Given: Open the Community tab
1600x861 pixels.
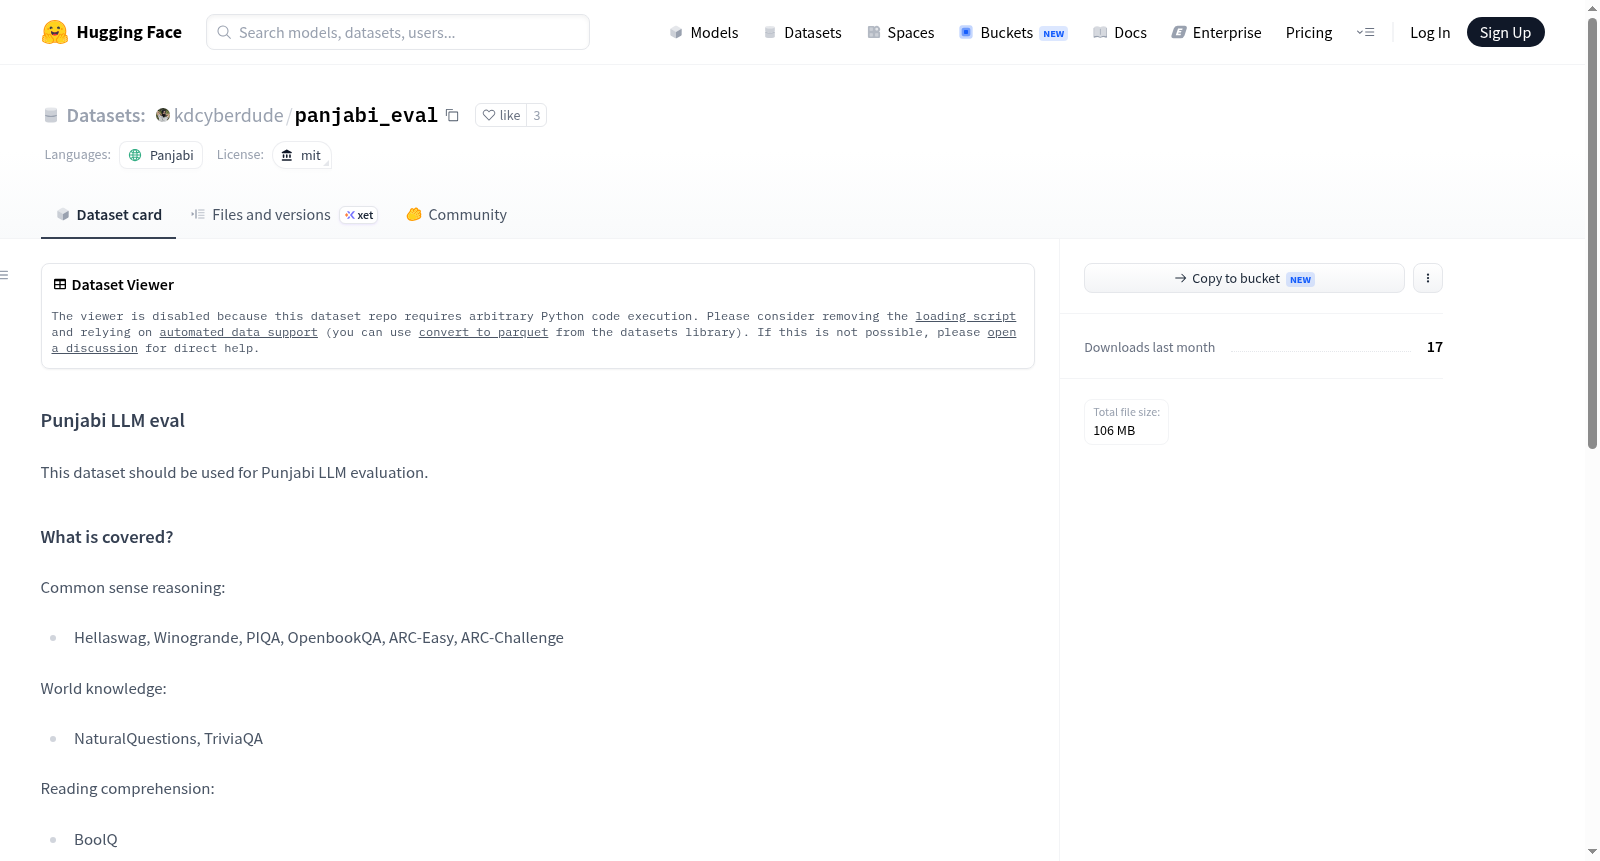Looking at the screenshot, I should pyautogui.click(x=456, y=214).
